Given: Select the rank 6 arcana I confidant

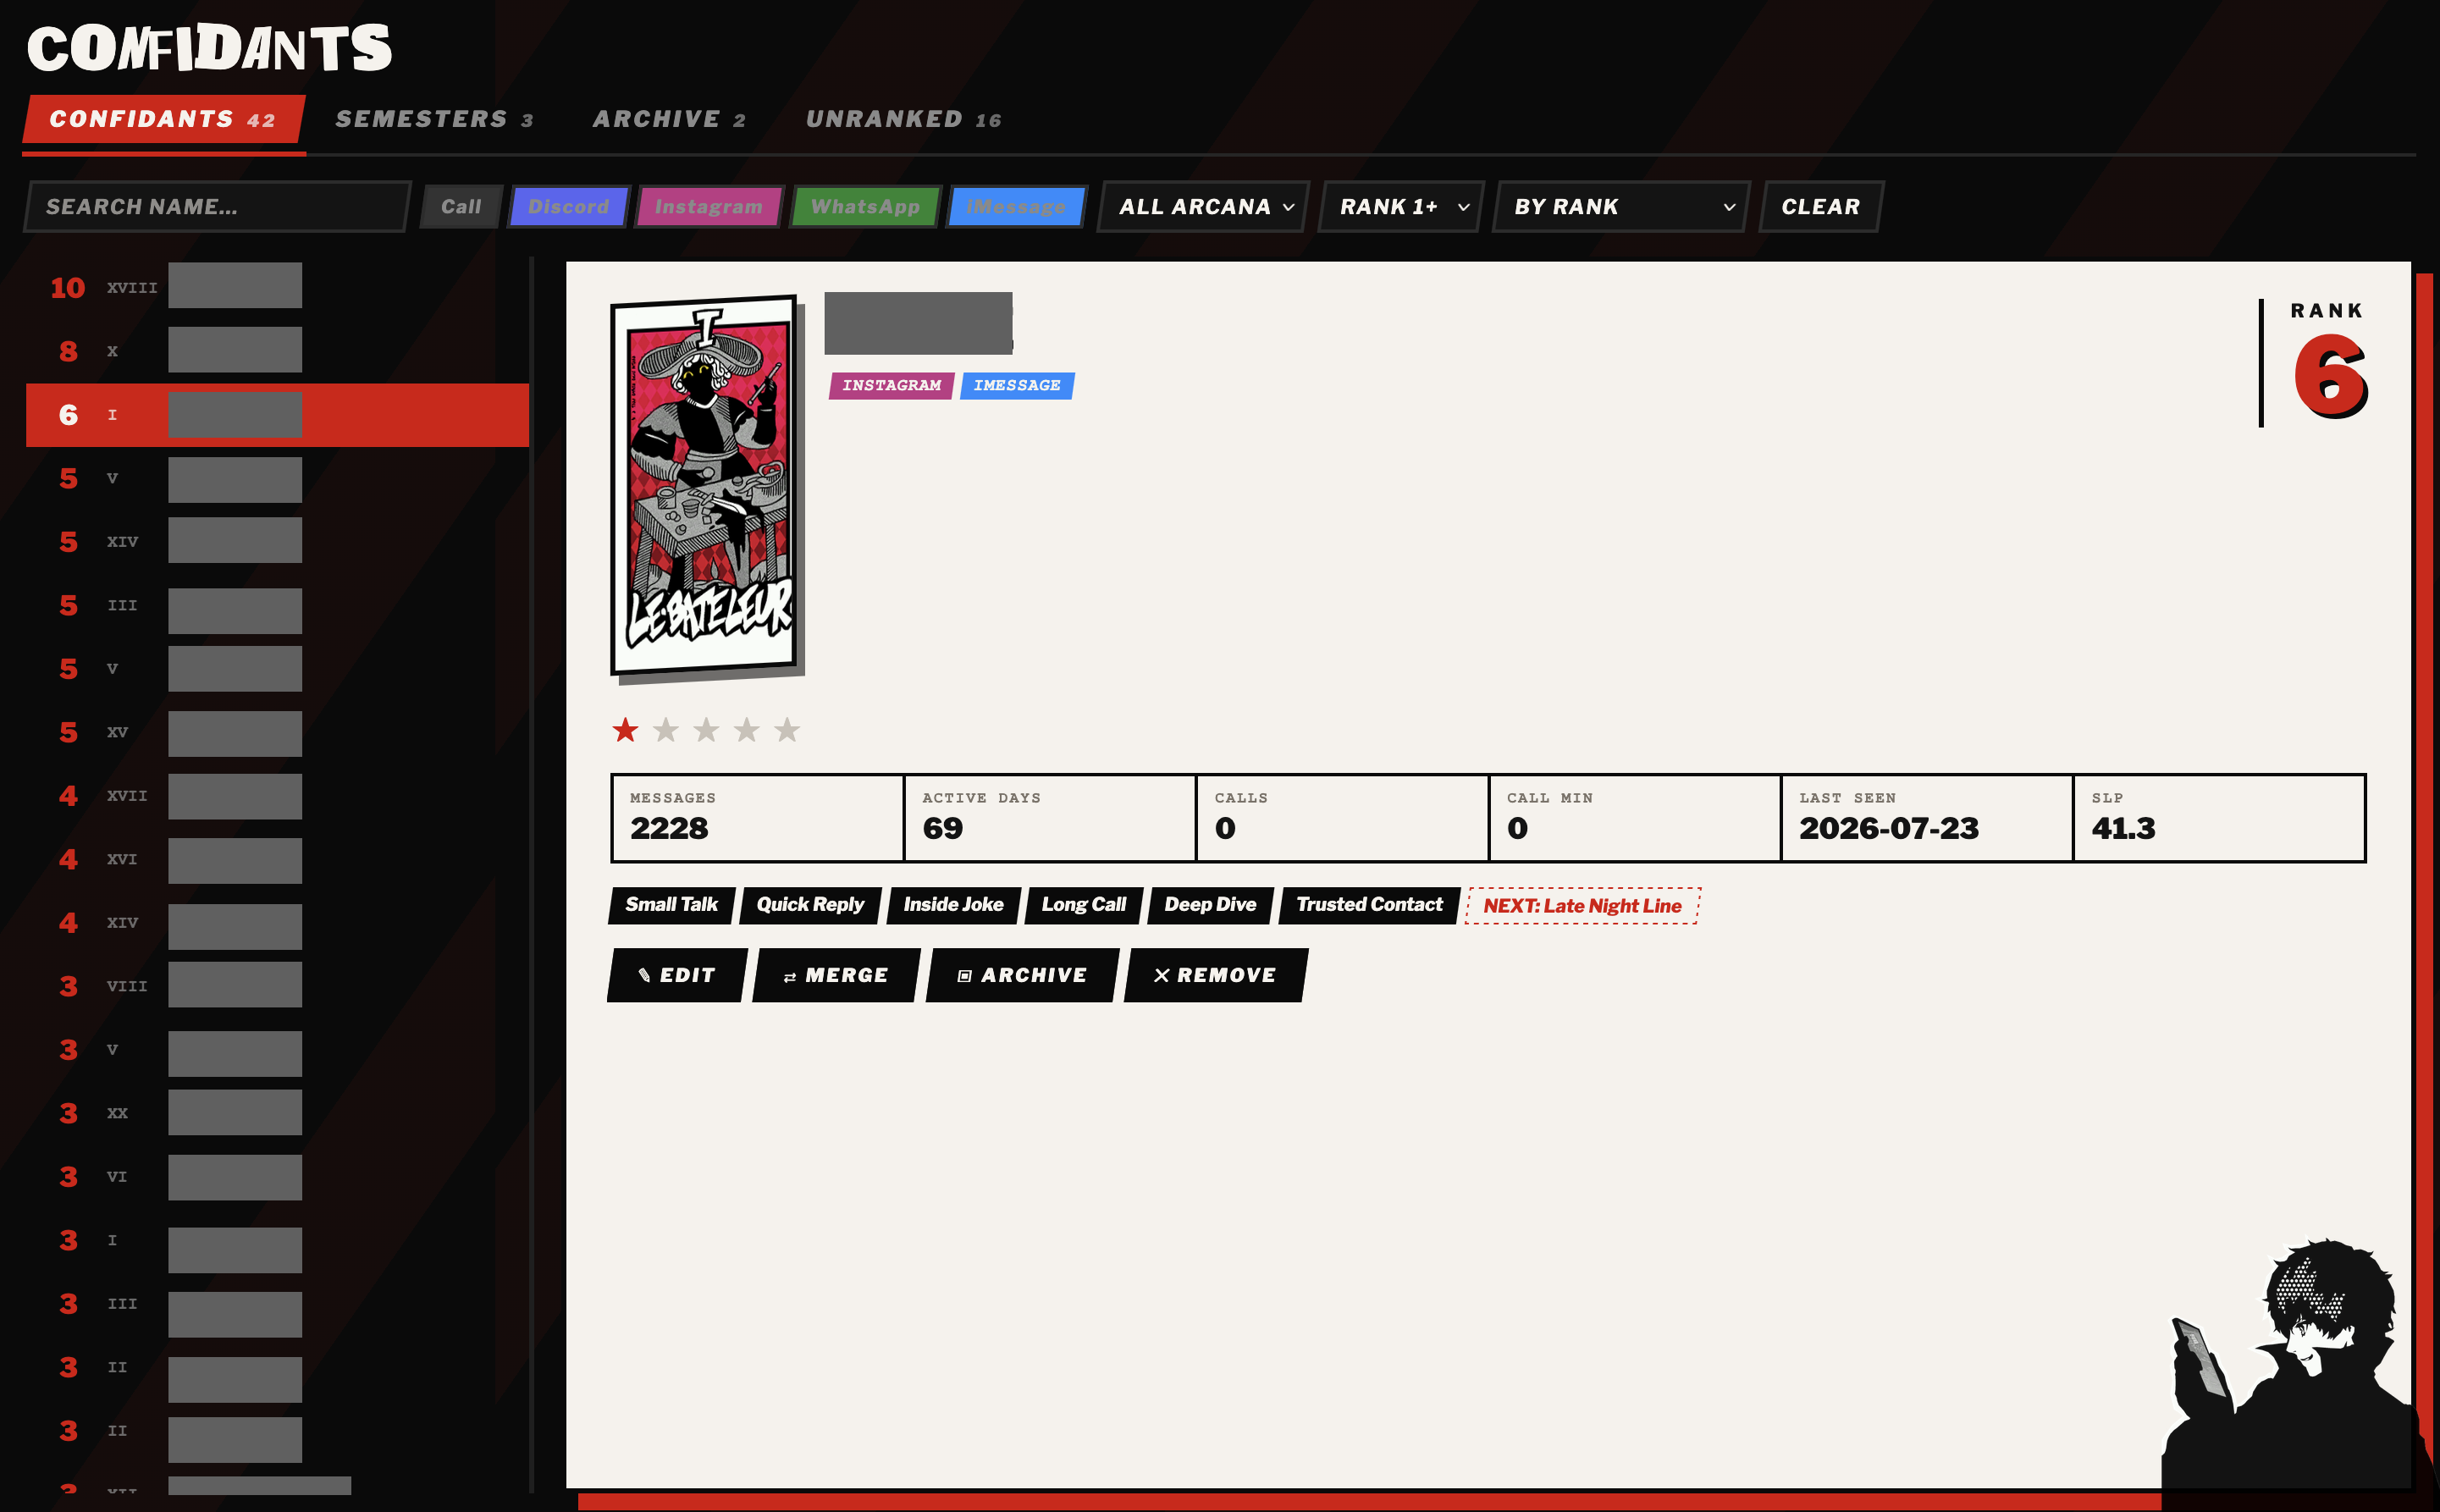Looking at the screenshot, I should (277, 415).
